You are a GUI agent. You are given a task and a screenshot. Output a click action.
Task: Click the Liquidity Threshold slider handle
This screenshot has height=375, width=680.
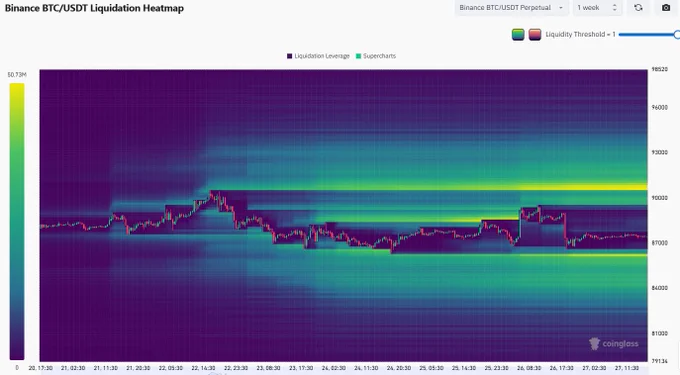point(677,34)
